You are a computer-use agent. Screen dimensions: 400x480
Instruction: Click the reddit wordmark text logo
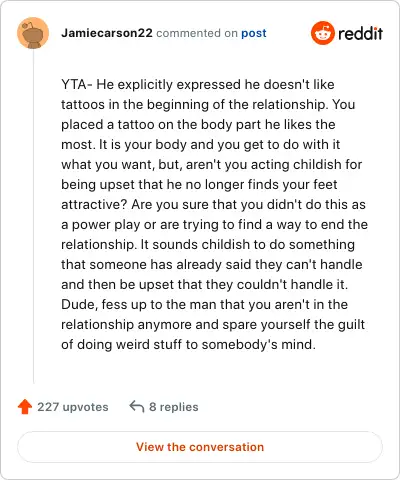tap(360, 33)
